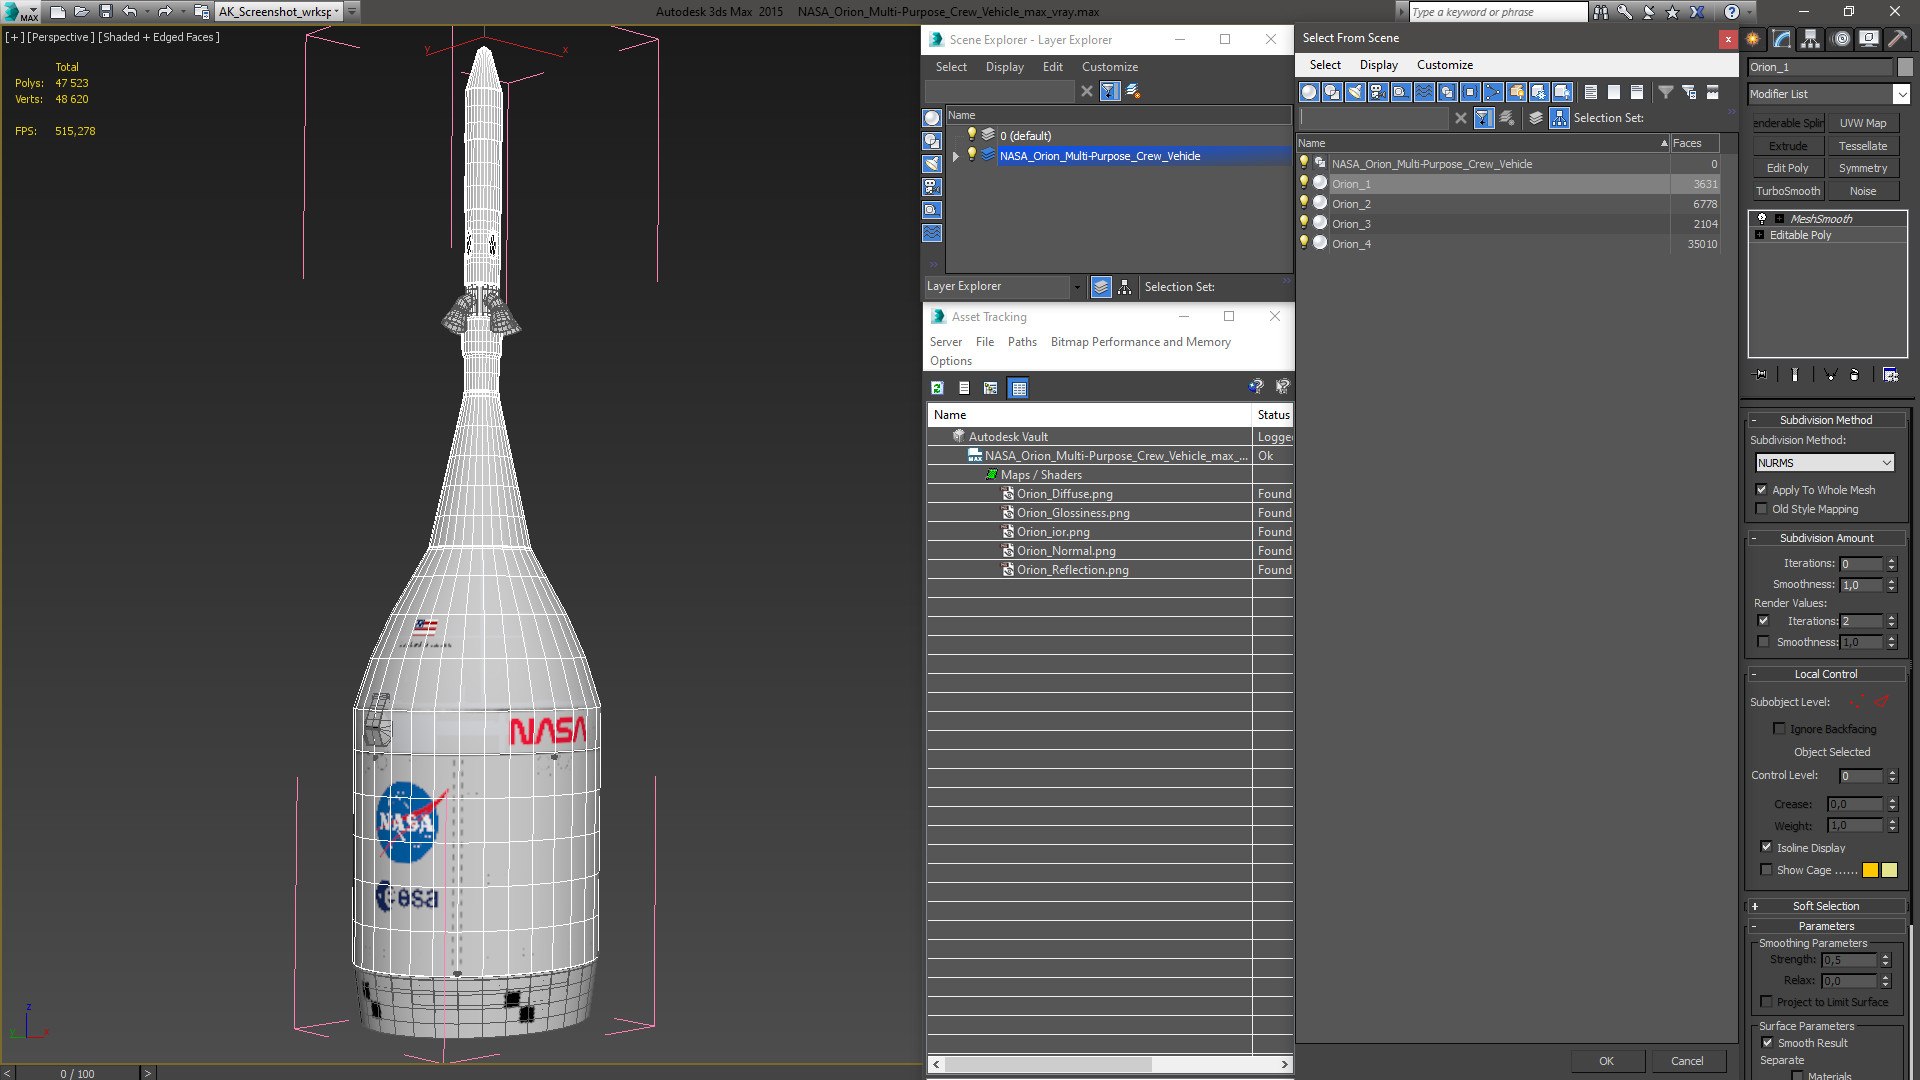
Task: Click Select All icon in Select From Scene
Action: [1591, 92]
